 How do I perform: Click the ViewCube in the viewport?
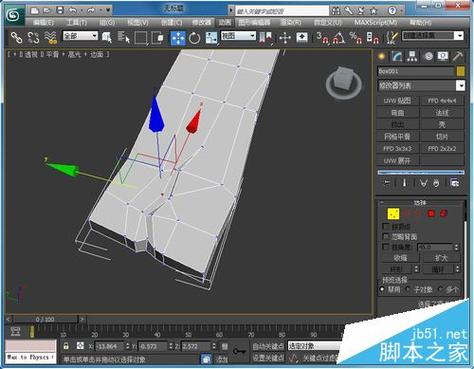tap(344, 82)
